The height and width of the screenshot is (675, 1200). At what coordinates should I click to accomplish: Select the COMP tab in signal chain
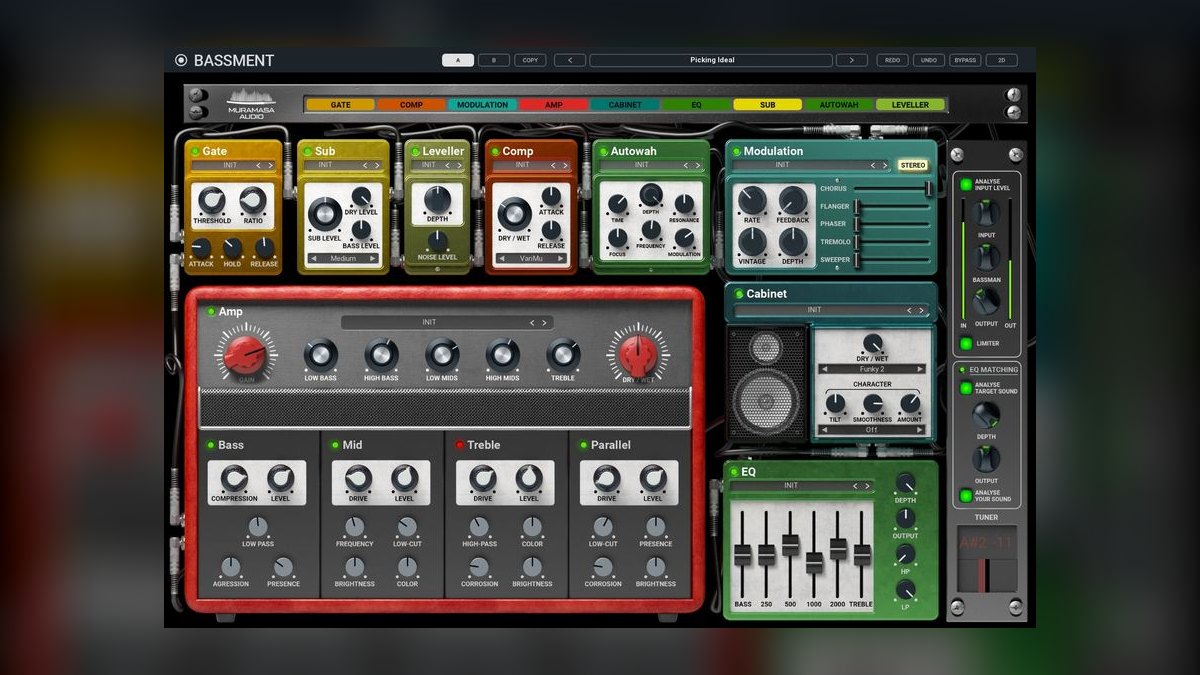point(411,104)
